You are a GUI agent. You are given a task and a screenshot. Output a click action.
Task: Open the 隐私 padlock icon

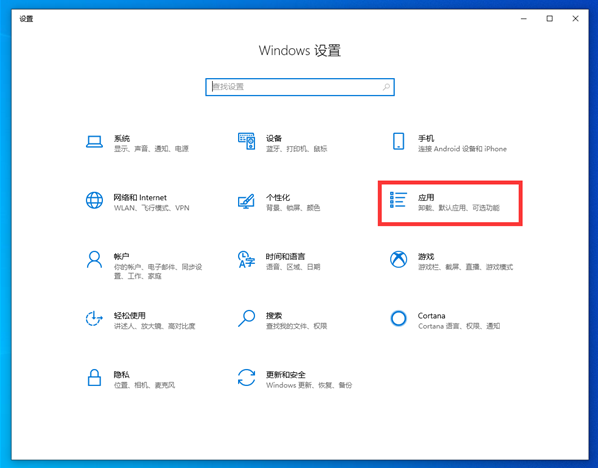click(x=94, y=378)
